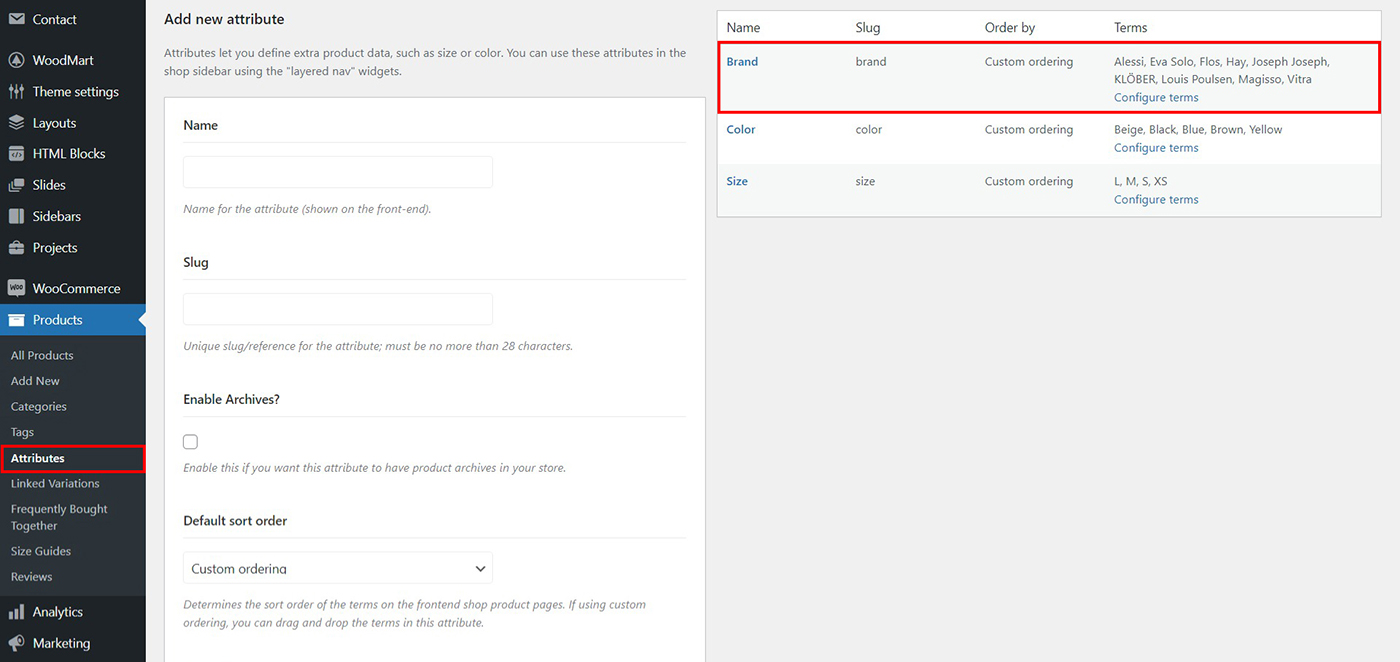Select the Products menu item
The width and height of the screenshot is (1400, 662).
point(73,320)
